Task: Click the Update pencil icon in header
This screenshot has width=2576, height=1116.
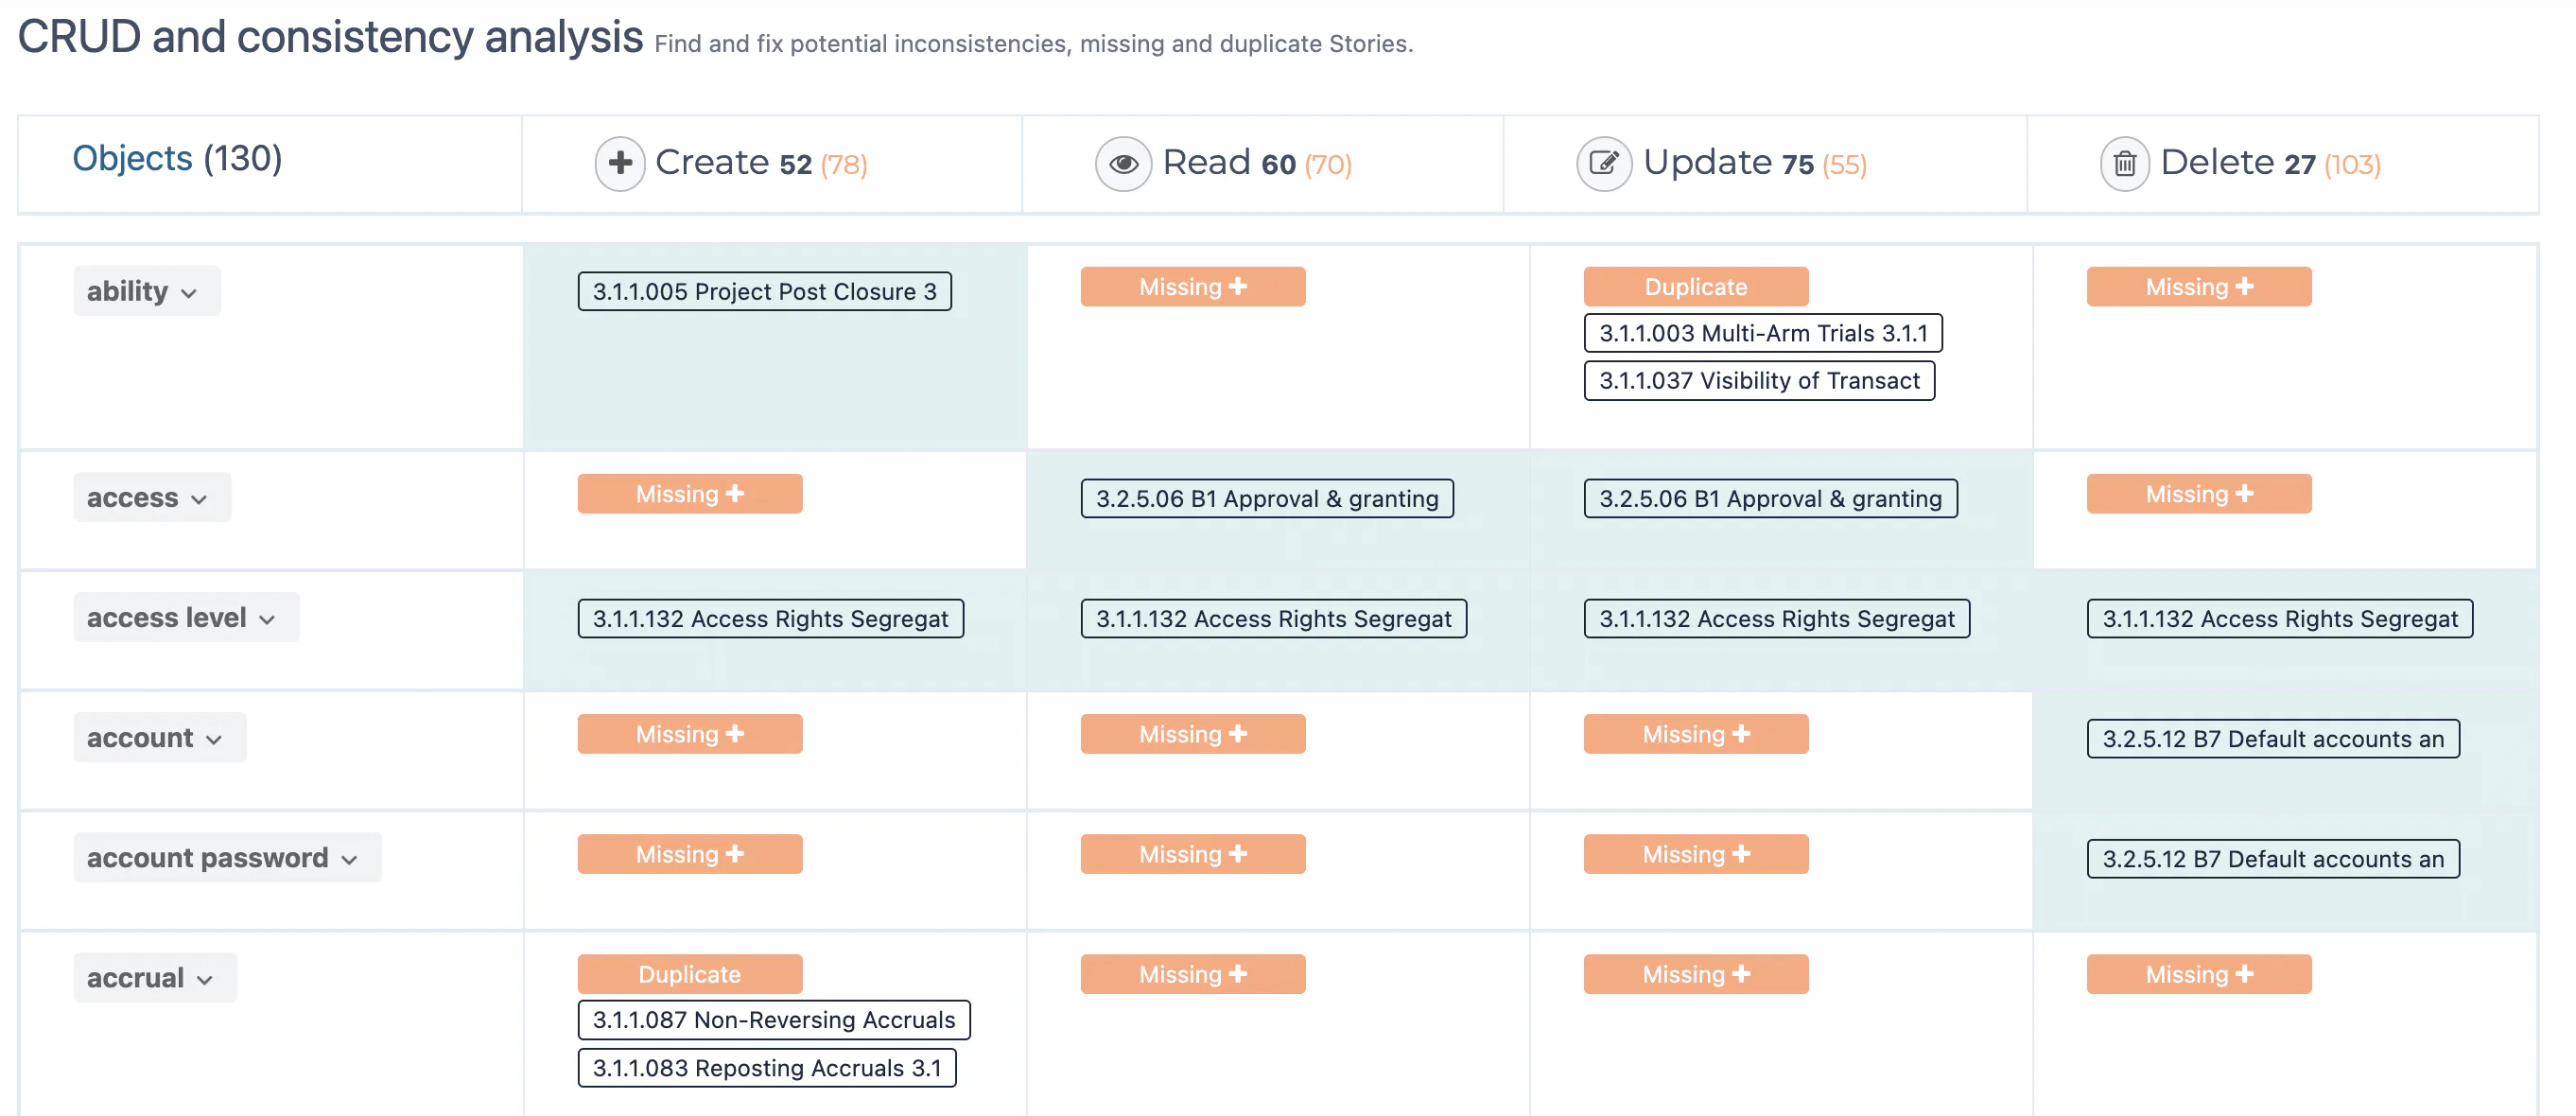Action: tap(1604, 163)
